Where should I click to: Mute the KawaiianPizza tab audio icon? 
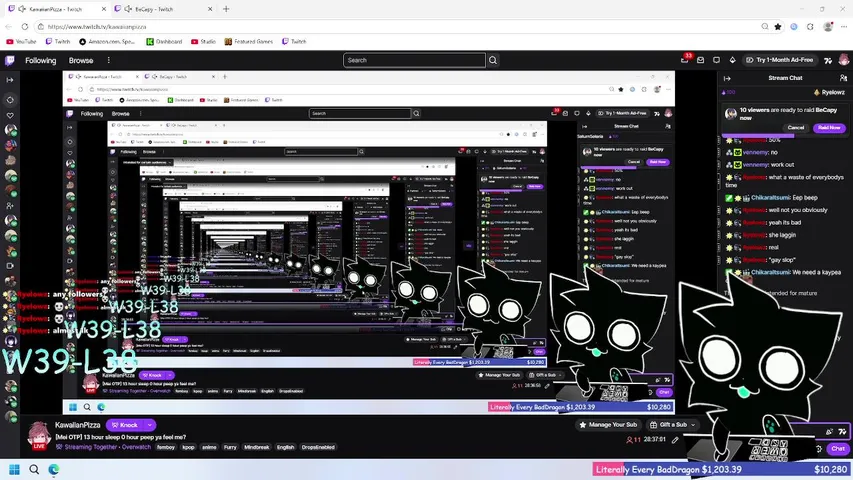22,9
